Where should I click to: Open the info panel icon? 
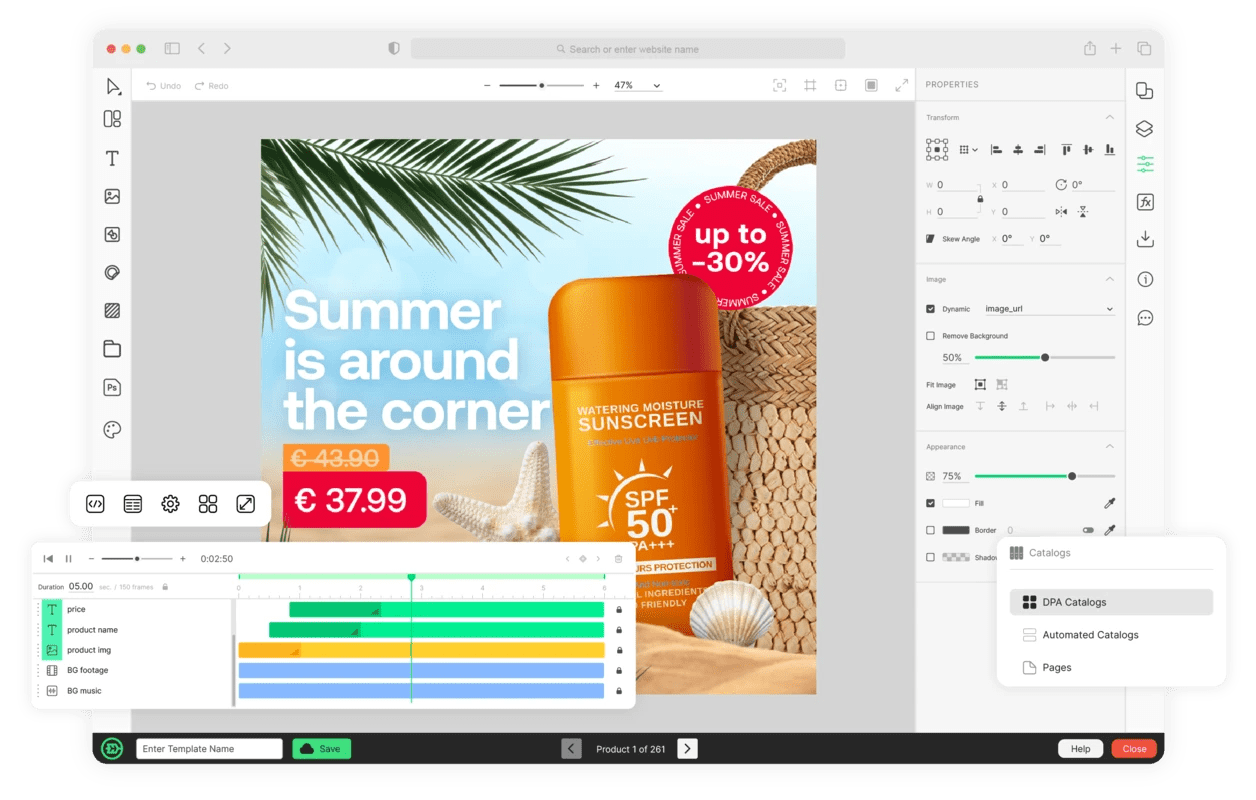tap(1145, 280)
